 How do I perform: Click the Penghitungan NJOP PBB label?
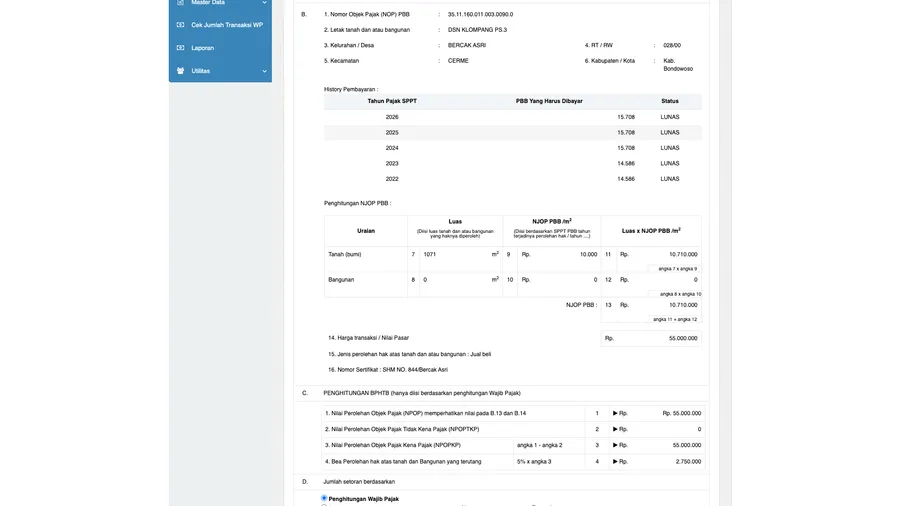point(358,203)
